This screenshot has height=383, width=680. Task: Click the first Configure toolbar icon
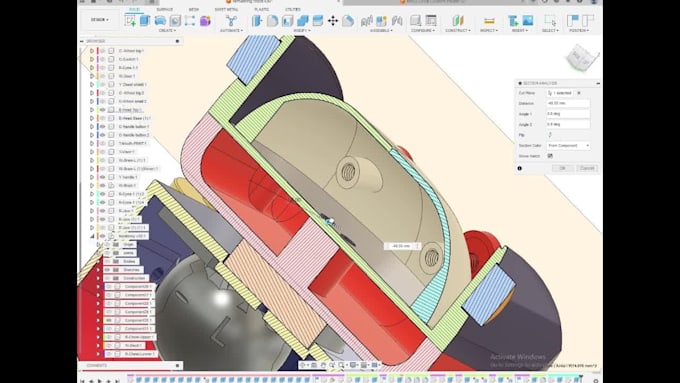[x=415, y=20]
